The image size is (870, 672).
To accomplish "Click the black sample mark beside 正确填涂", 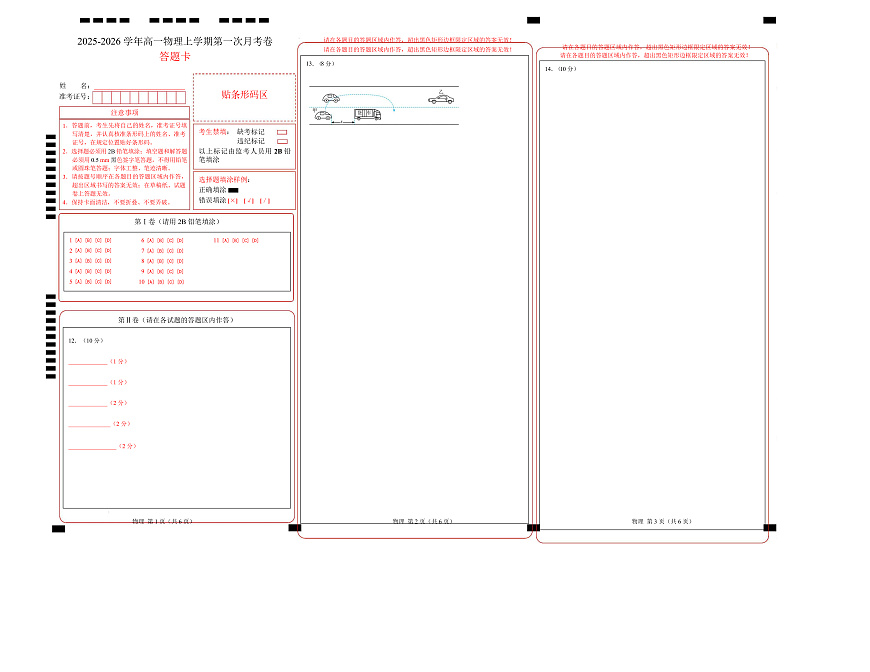I will click(x=233, y=190).
